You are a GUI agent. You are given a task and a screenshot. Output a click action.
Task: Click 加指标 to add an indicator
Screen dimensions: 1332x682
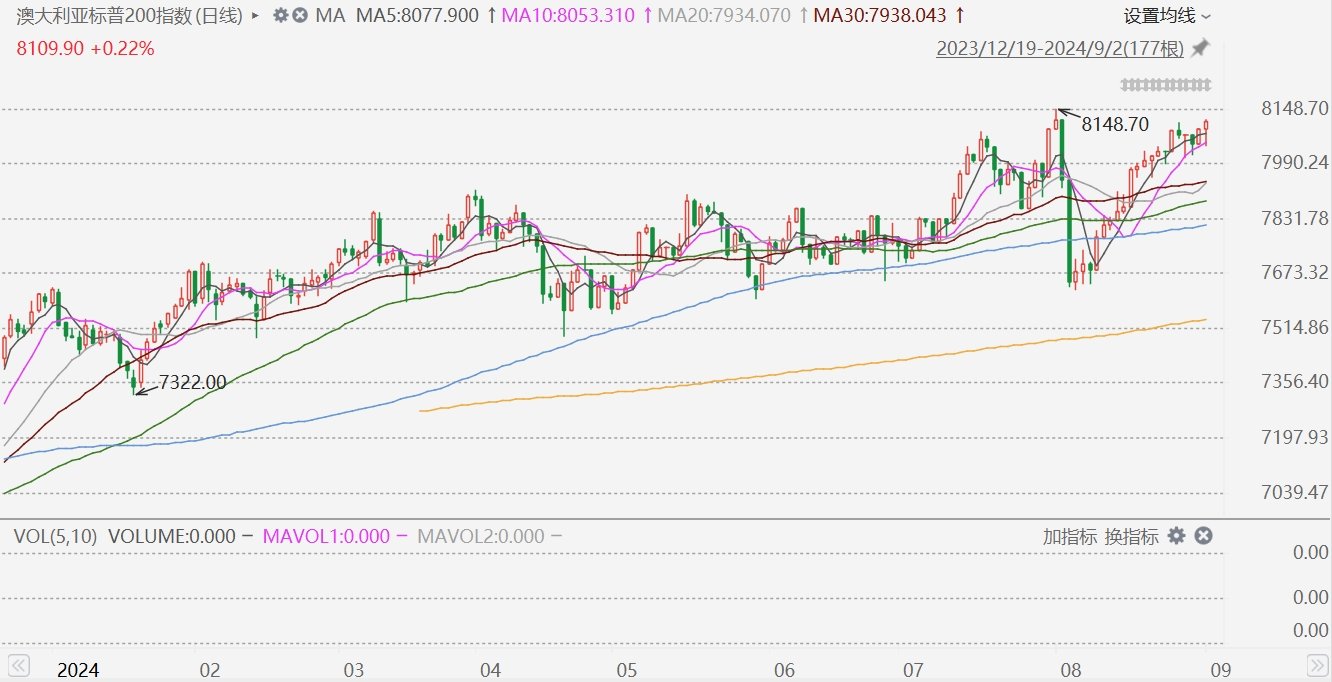pyautogui.click(x=1069, y=536)
